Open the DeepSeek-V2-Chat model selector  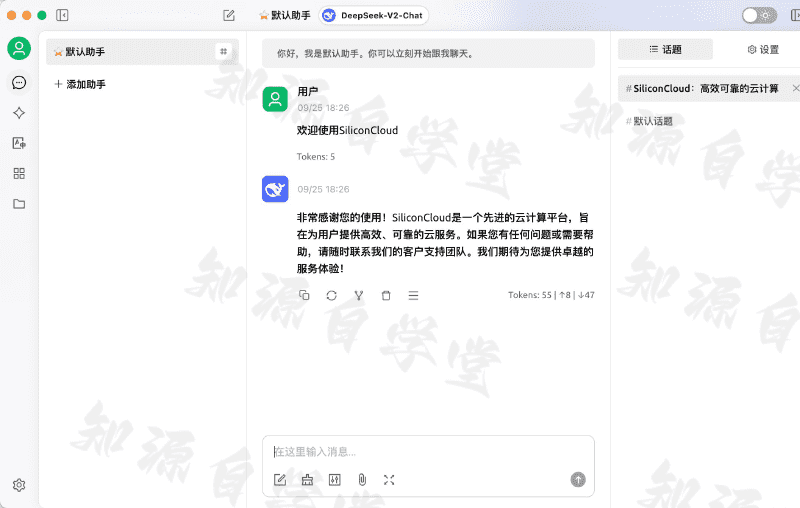pos(374,15)
